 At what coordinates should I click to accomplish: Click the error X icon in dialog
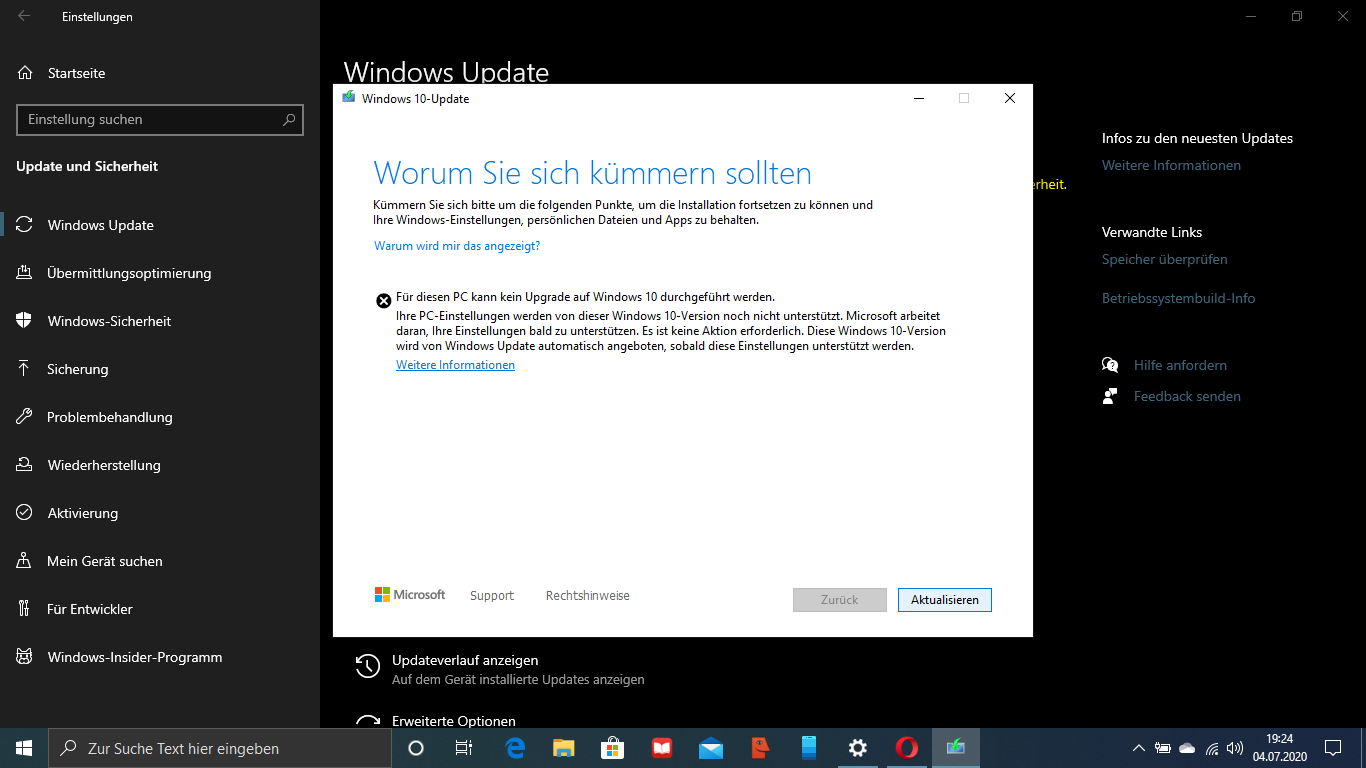383,300
